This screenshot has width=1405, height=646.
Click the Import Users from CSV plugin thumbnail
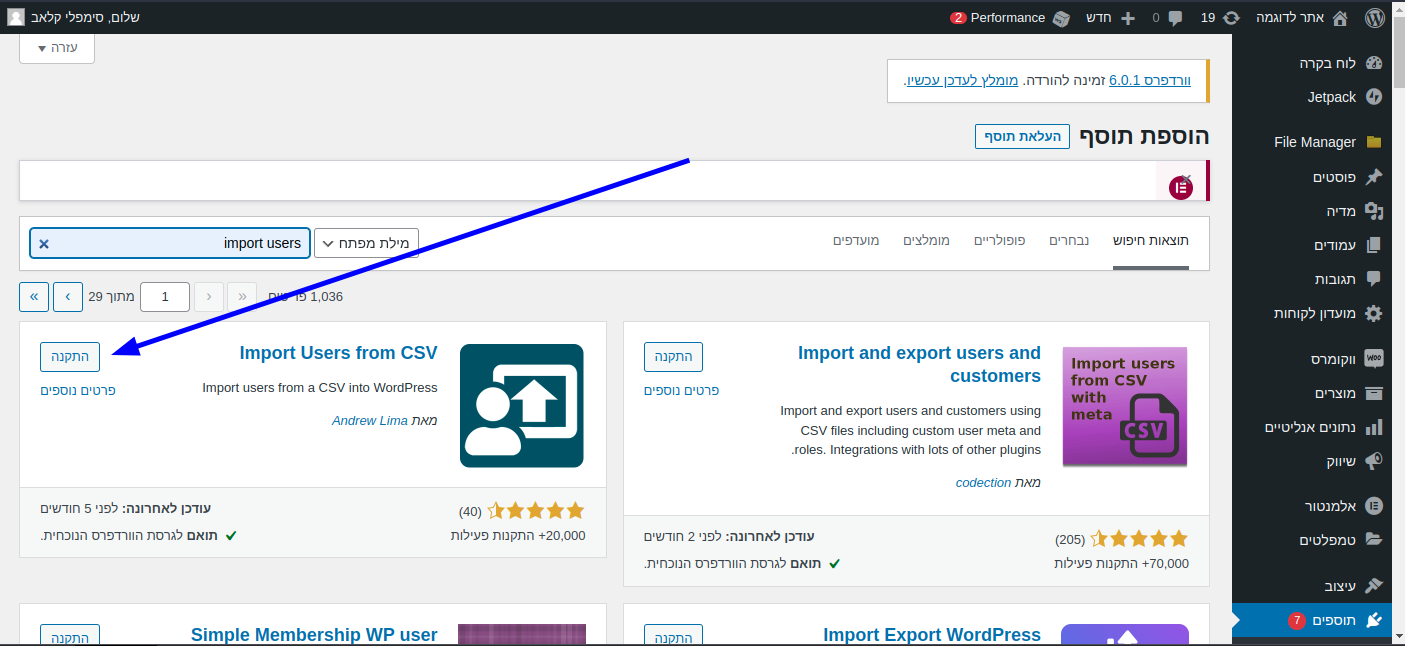pyautogui.click(x=521, y=405)
